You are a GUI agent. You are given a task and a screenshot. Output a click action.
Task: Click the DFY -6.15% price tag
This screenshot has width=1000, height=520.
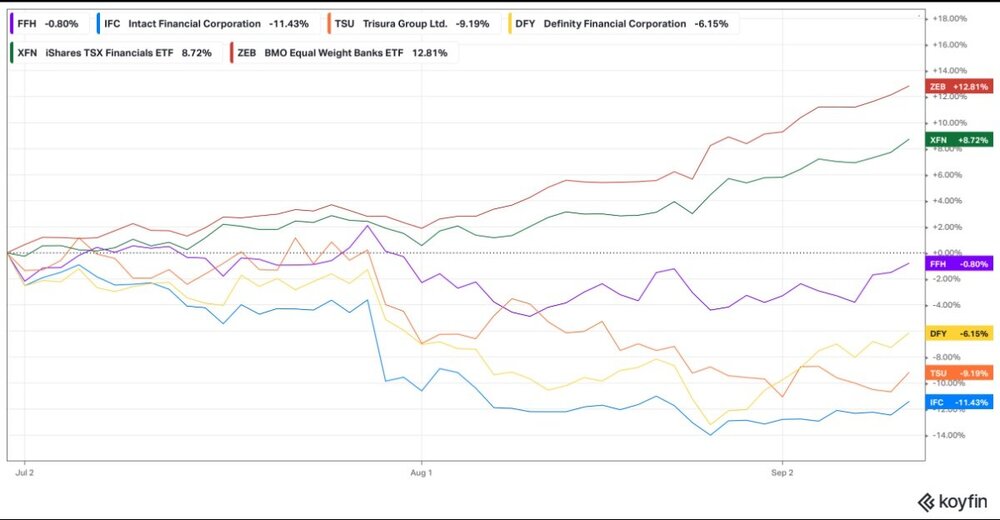pos(959,333)
